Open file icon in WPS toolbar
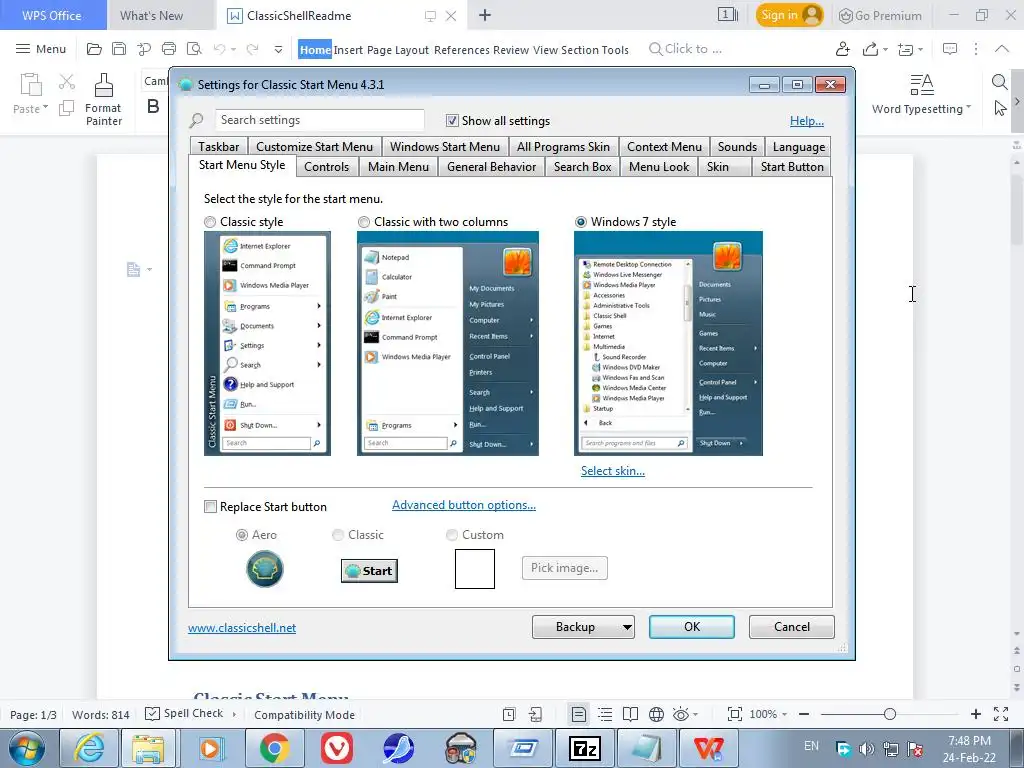 click(94, 49)
